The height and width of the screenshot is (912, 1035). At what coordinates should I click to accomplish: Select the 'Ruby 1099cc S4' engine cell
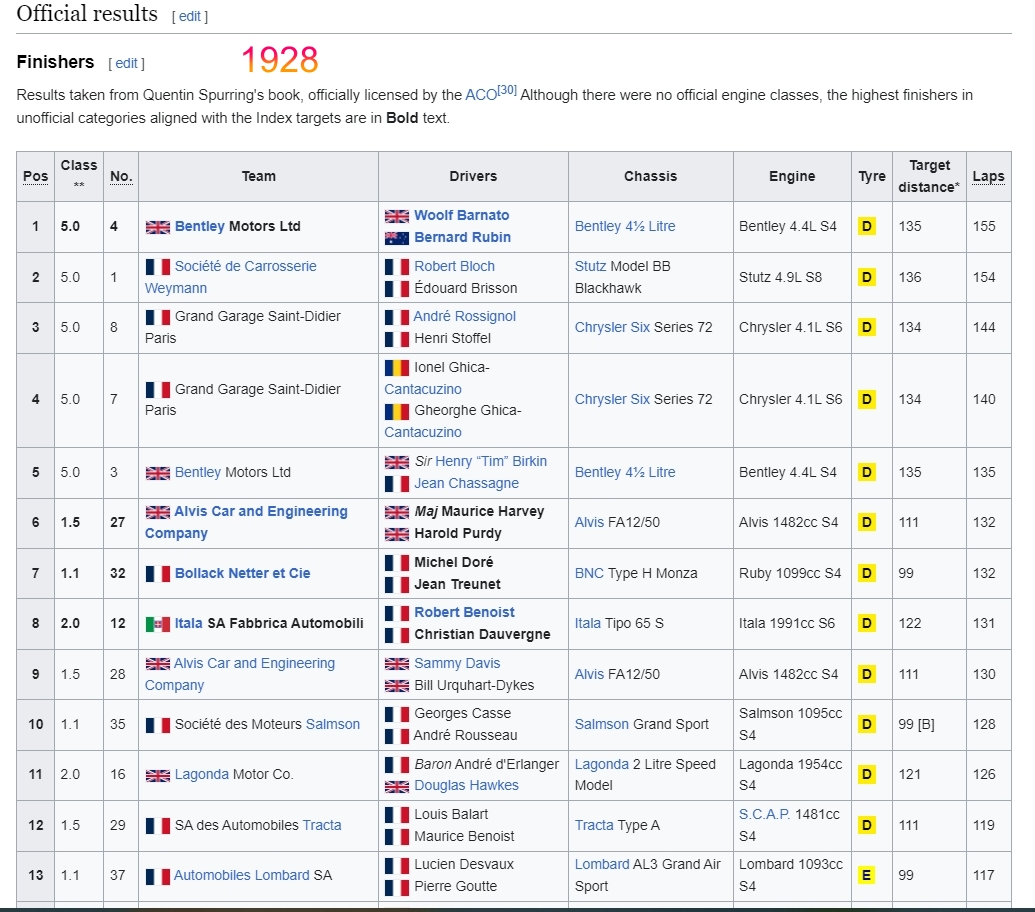[x=791, y=573]
